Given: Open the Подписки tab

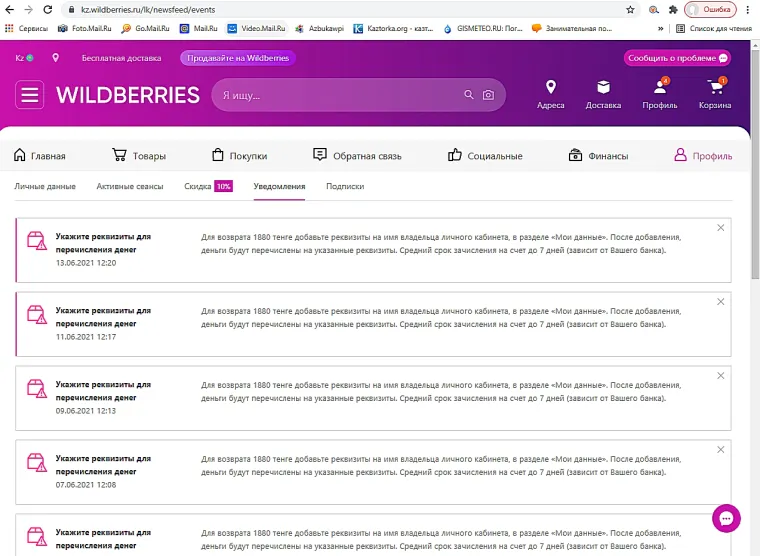Looking at the screenshot, I should pyautogui.click(x=345, y=186).
